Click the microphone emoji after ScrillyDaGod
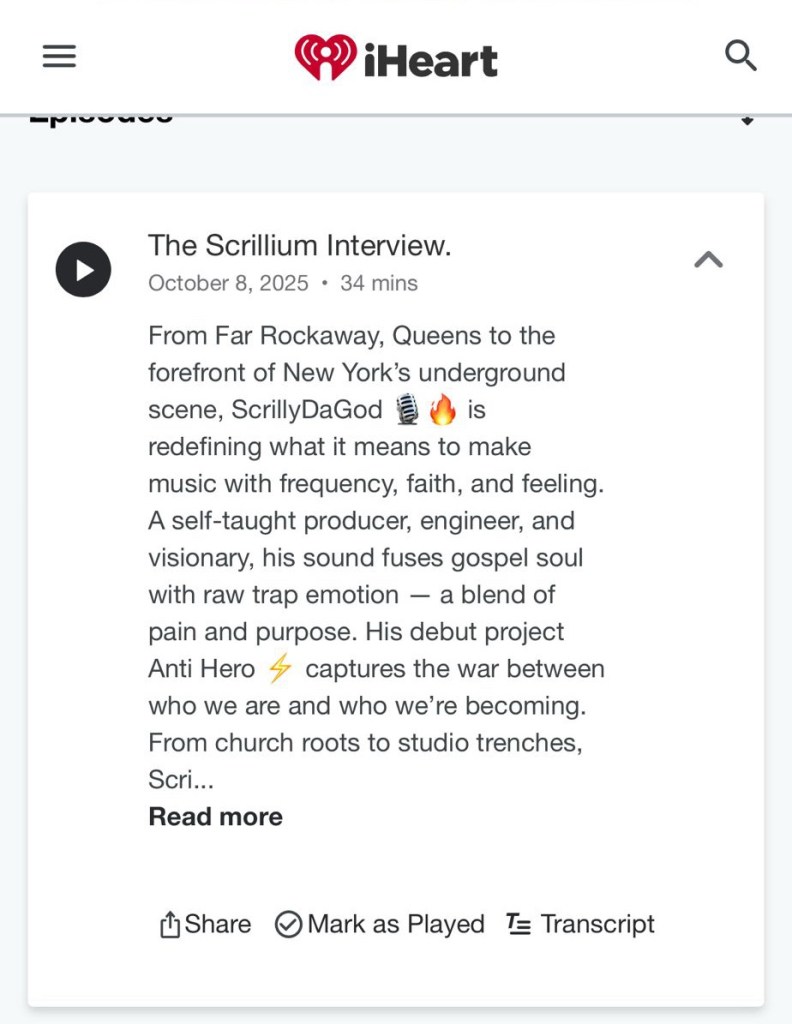 [407, 410]
